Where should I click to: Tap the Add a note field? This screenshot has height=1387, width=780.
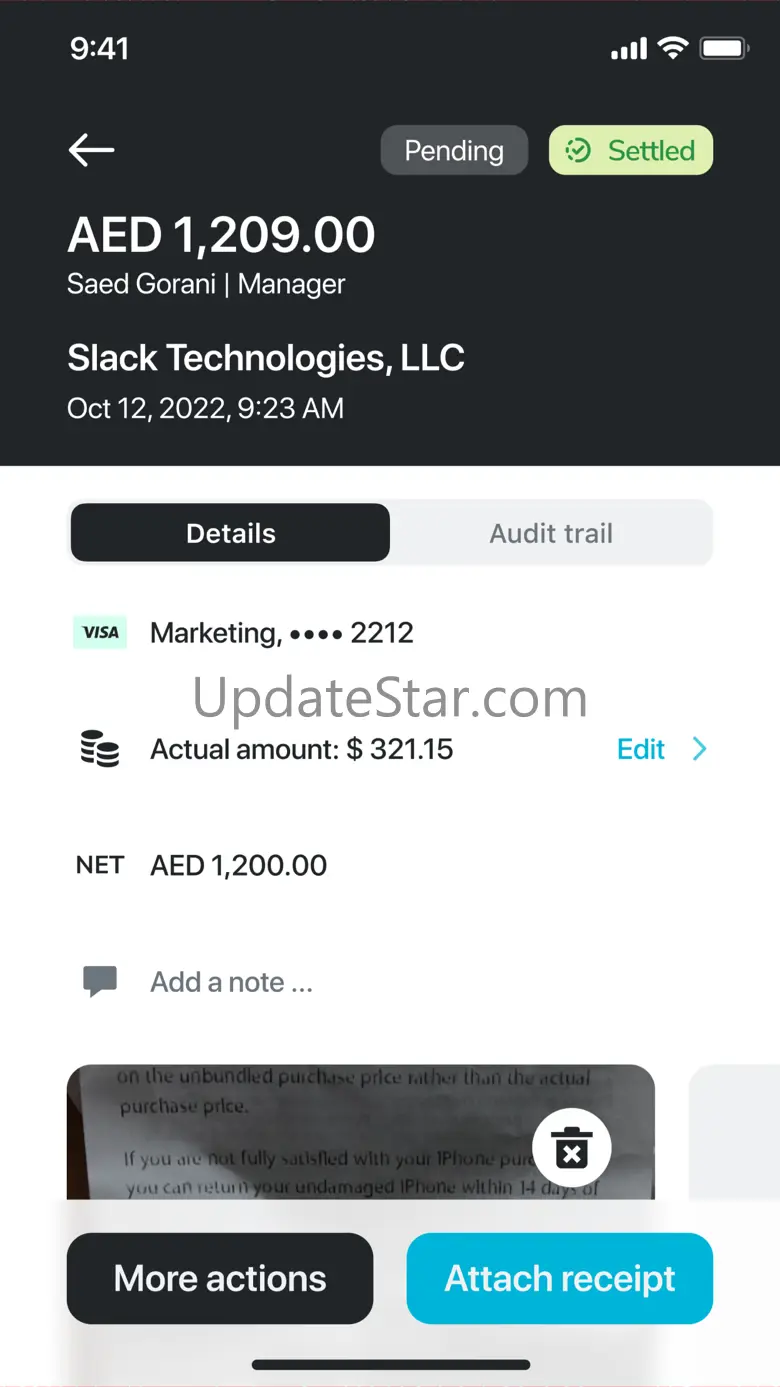232,982
